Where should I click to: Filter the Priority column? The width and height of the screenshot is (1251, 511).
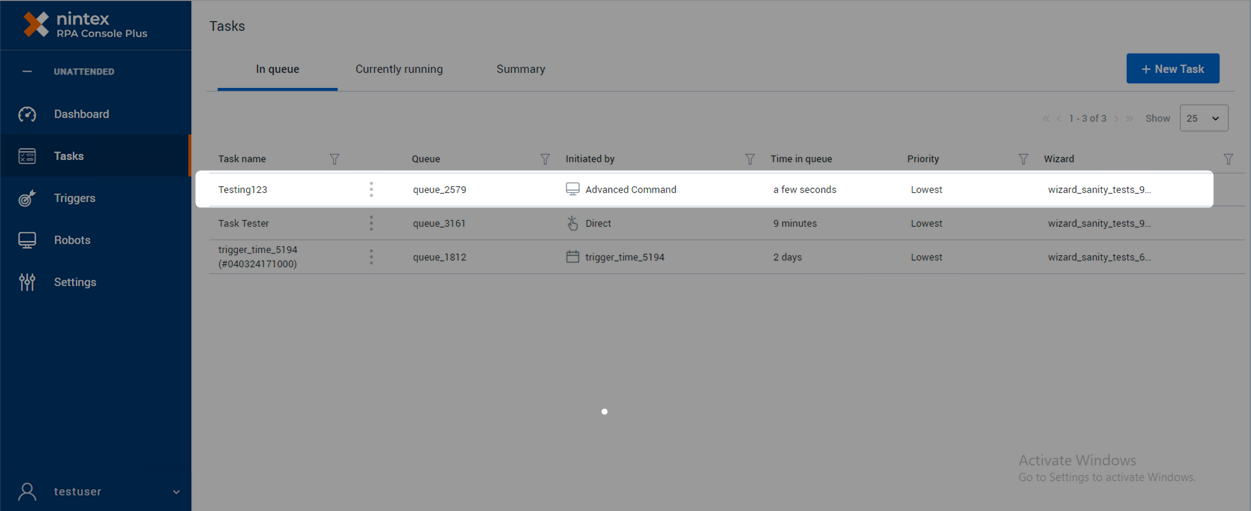coord(1023,159)
